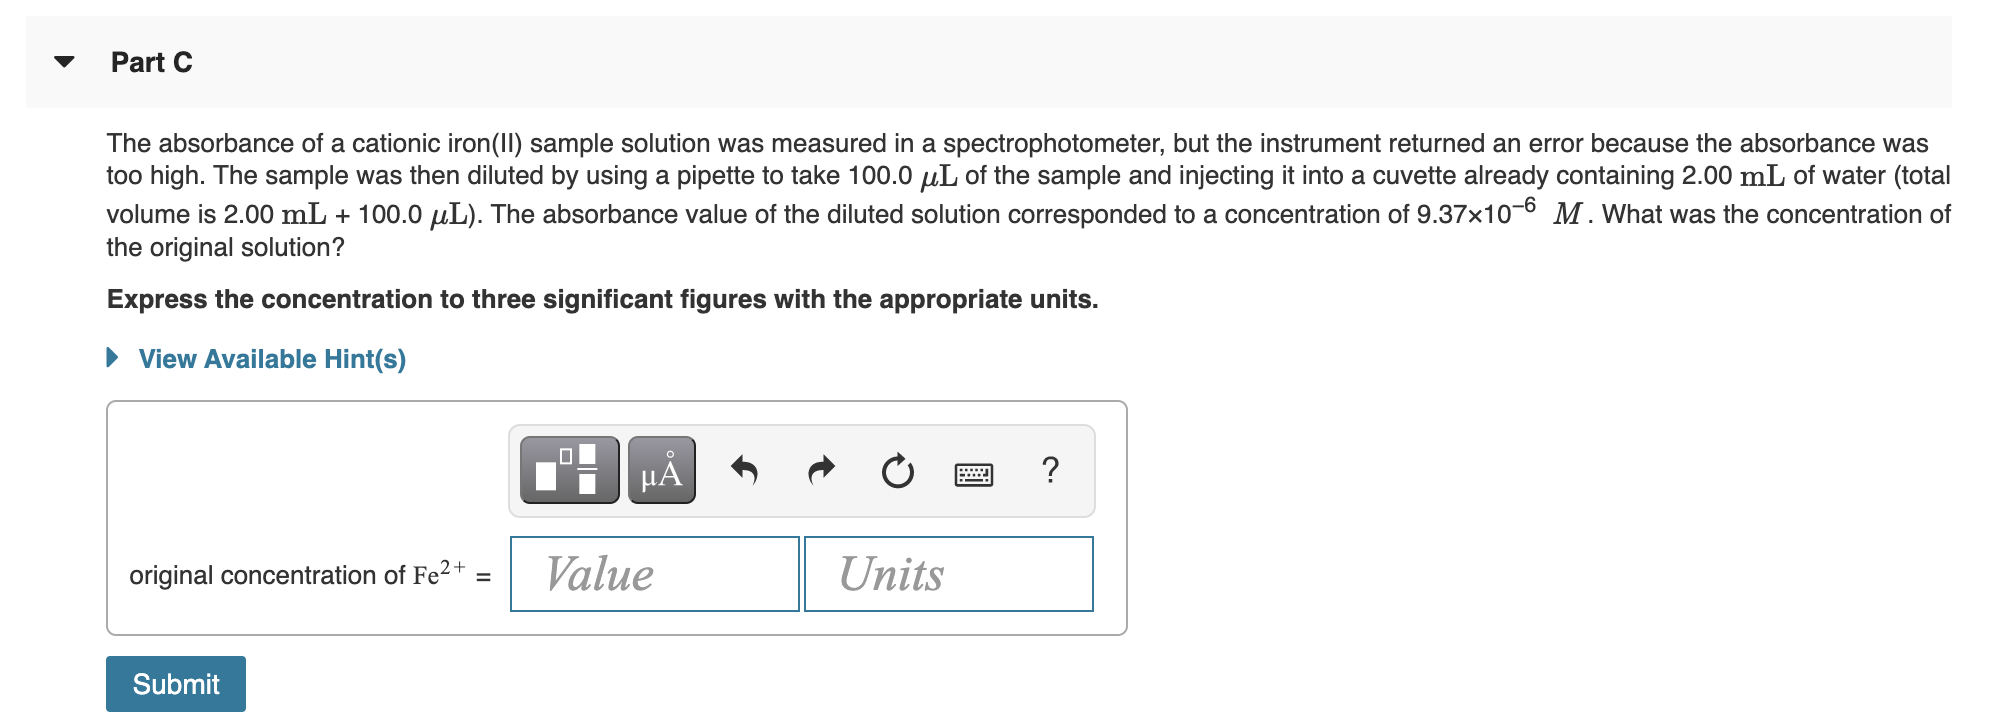The image size is (2000, 728).
Task: Collapse Part C using its triangle
Action: [62, 60]
